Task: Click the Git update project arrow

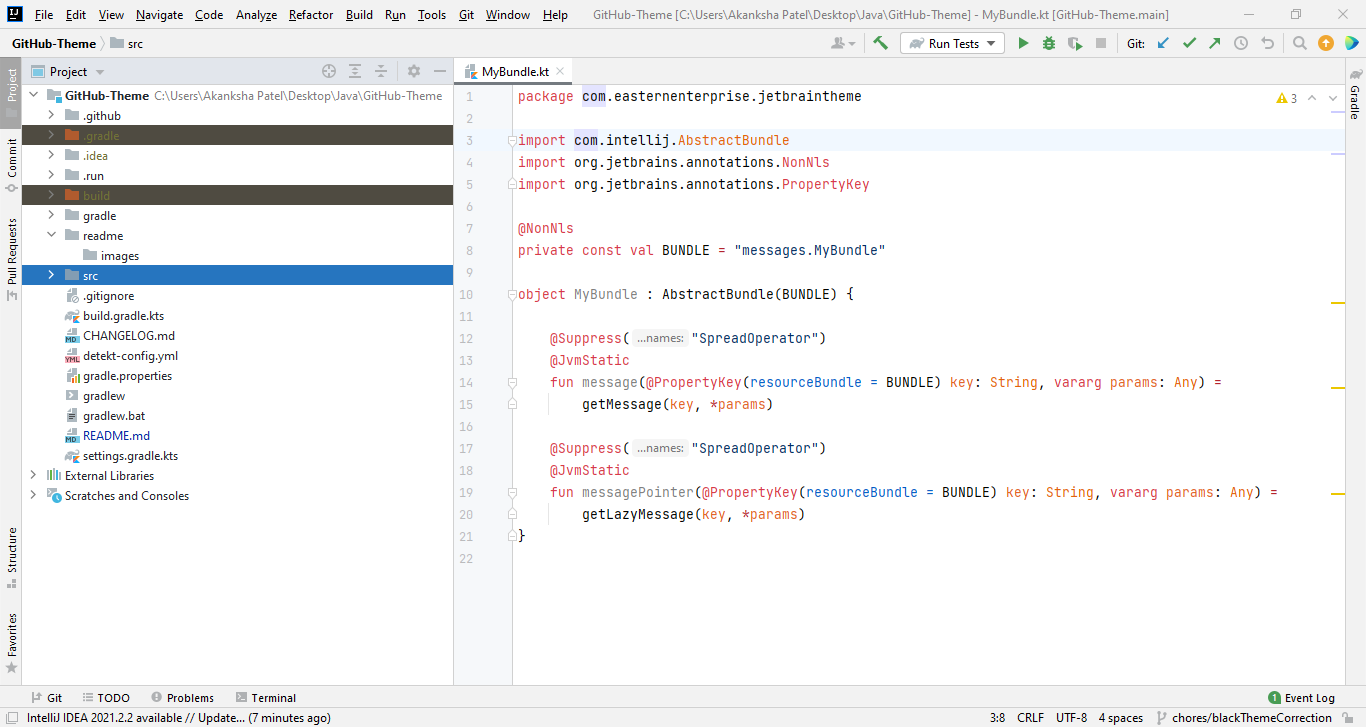Action: [x=1163, y=43]
